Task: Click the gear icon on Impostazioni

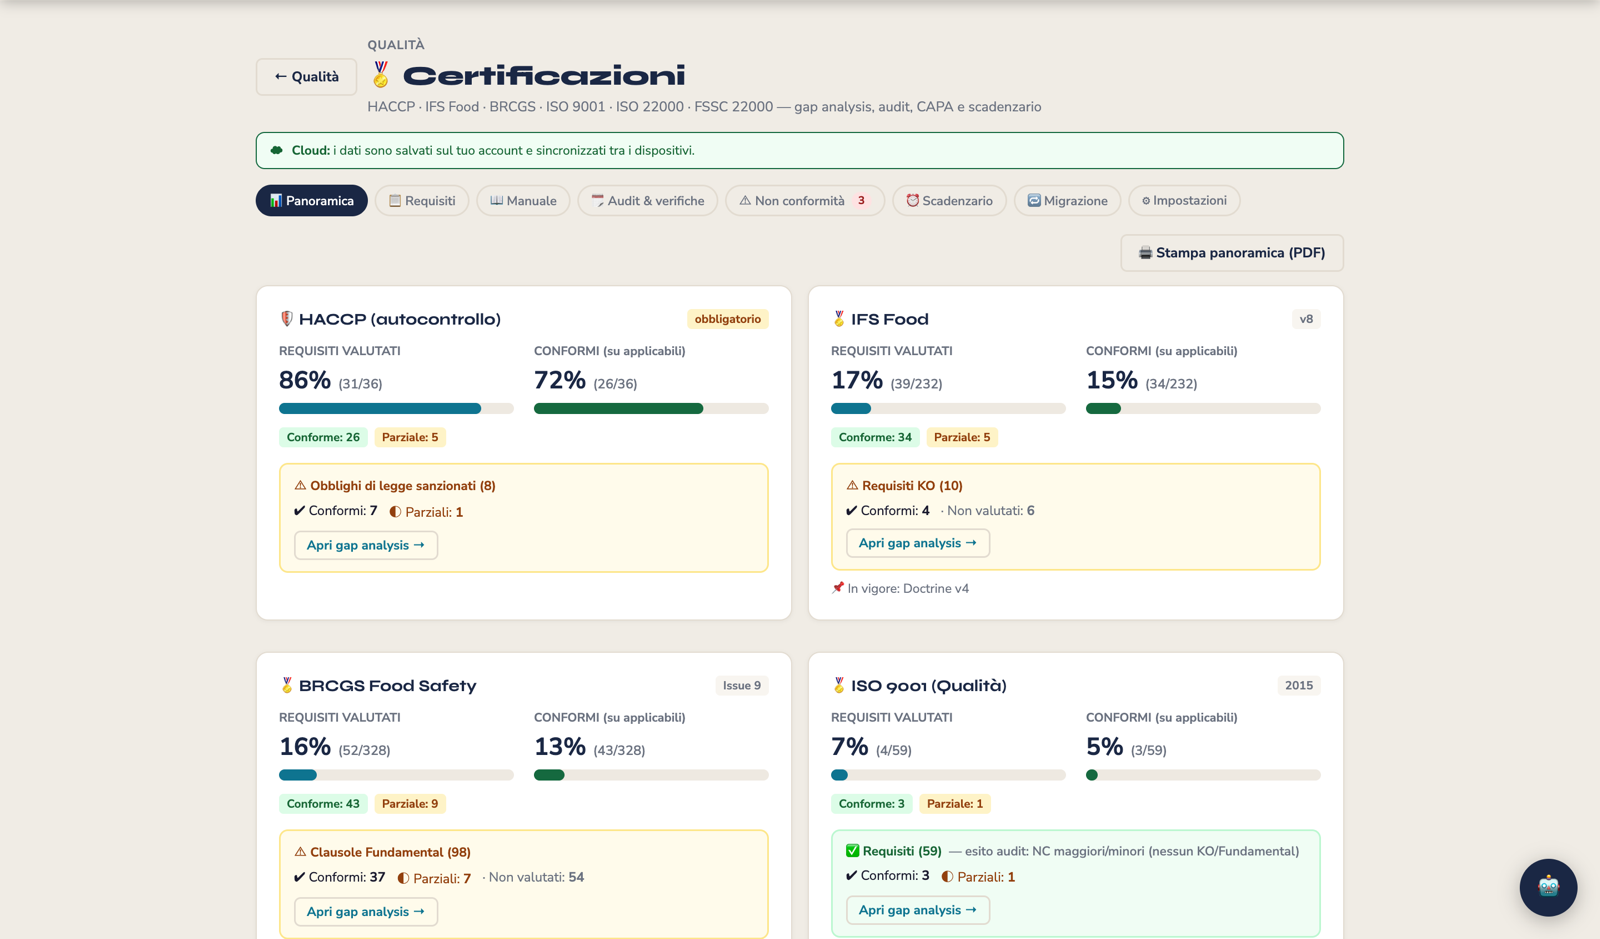Action: 1146,201
